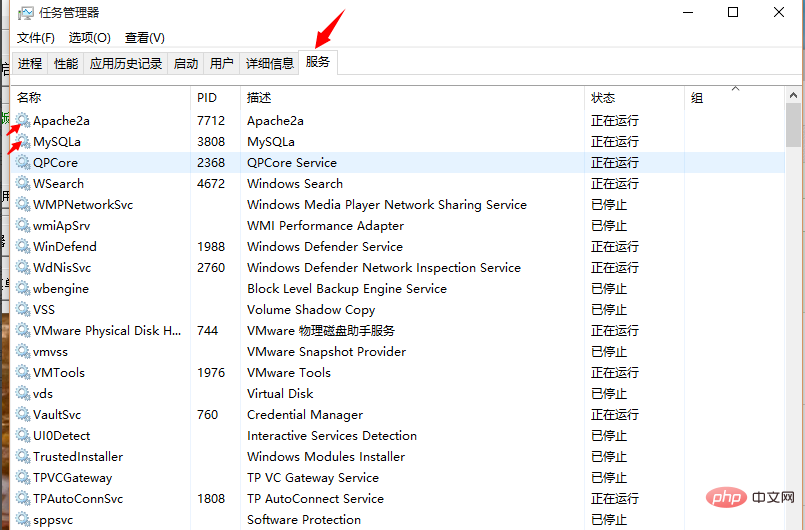Viewport: 805px width, 530px height.
Task: Click PID 7712 cell
Action: point(211,121)
